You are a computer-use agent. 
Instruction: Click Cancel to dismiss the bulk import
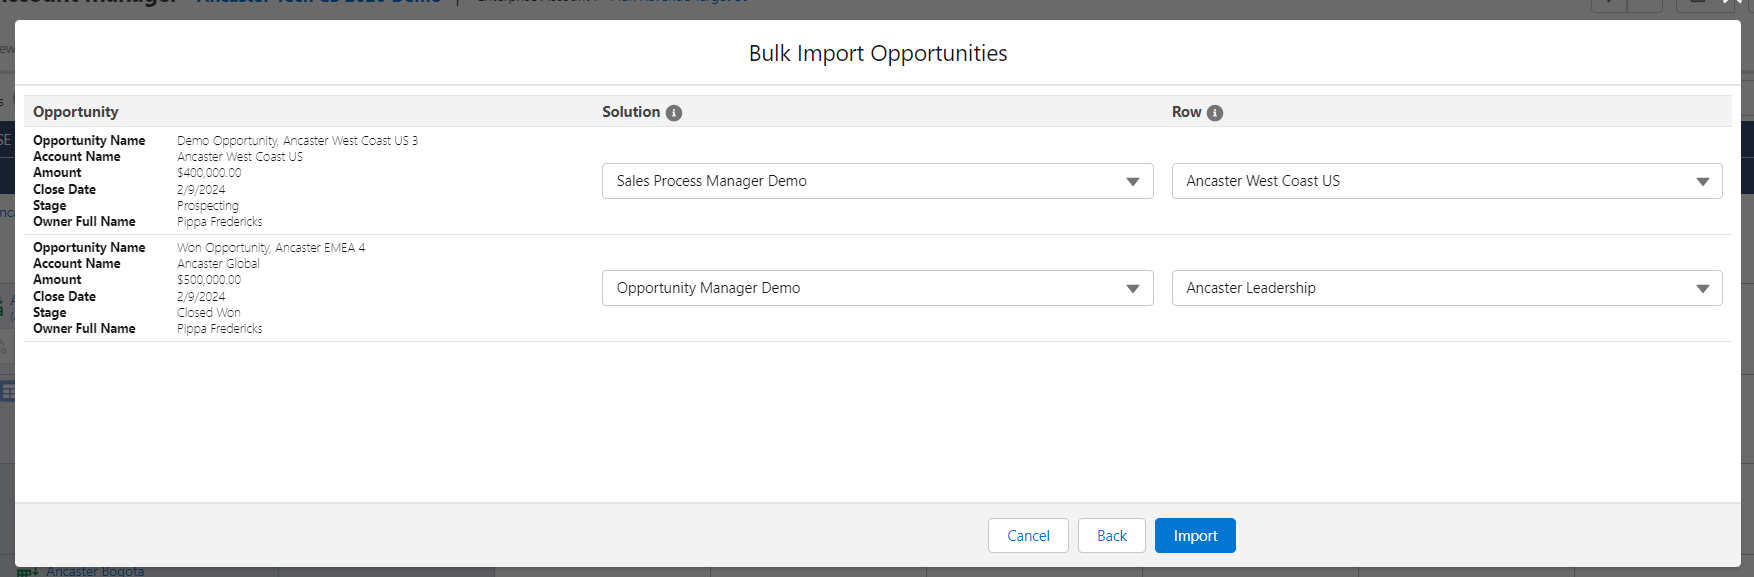1028,536
